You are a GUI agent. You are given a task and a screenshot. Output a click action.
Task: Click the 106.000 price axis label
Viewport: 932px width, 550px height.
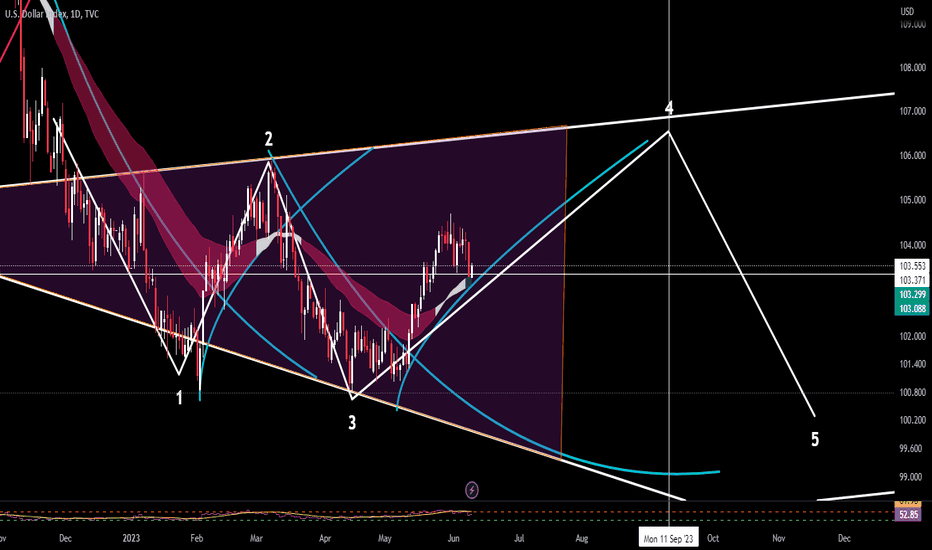tap(912, 156)
